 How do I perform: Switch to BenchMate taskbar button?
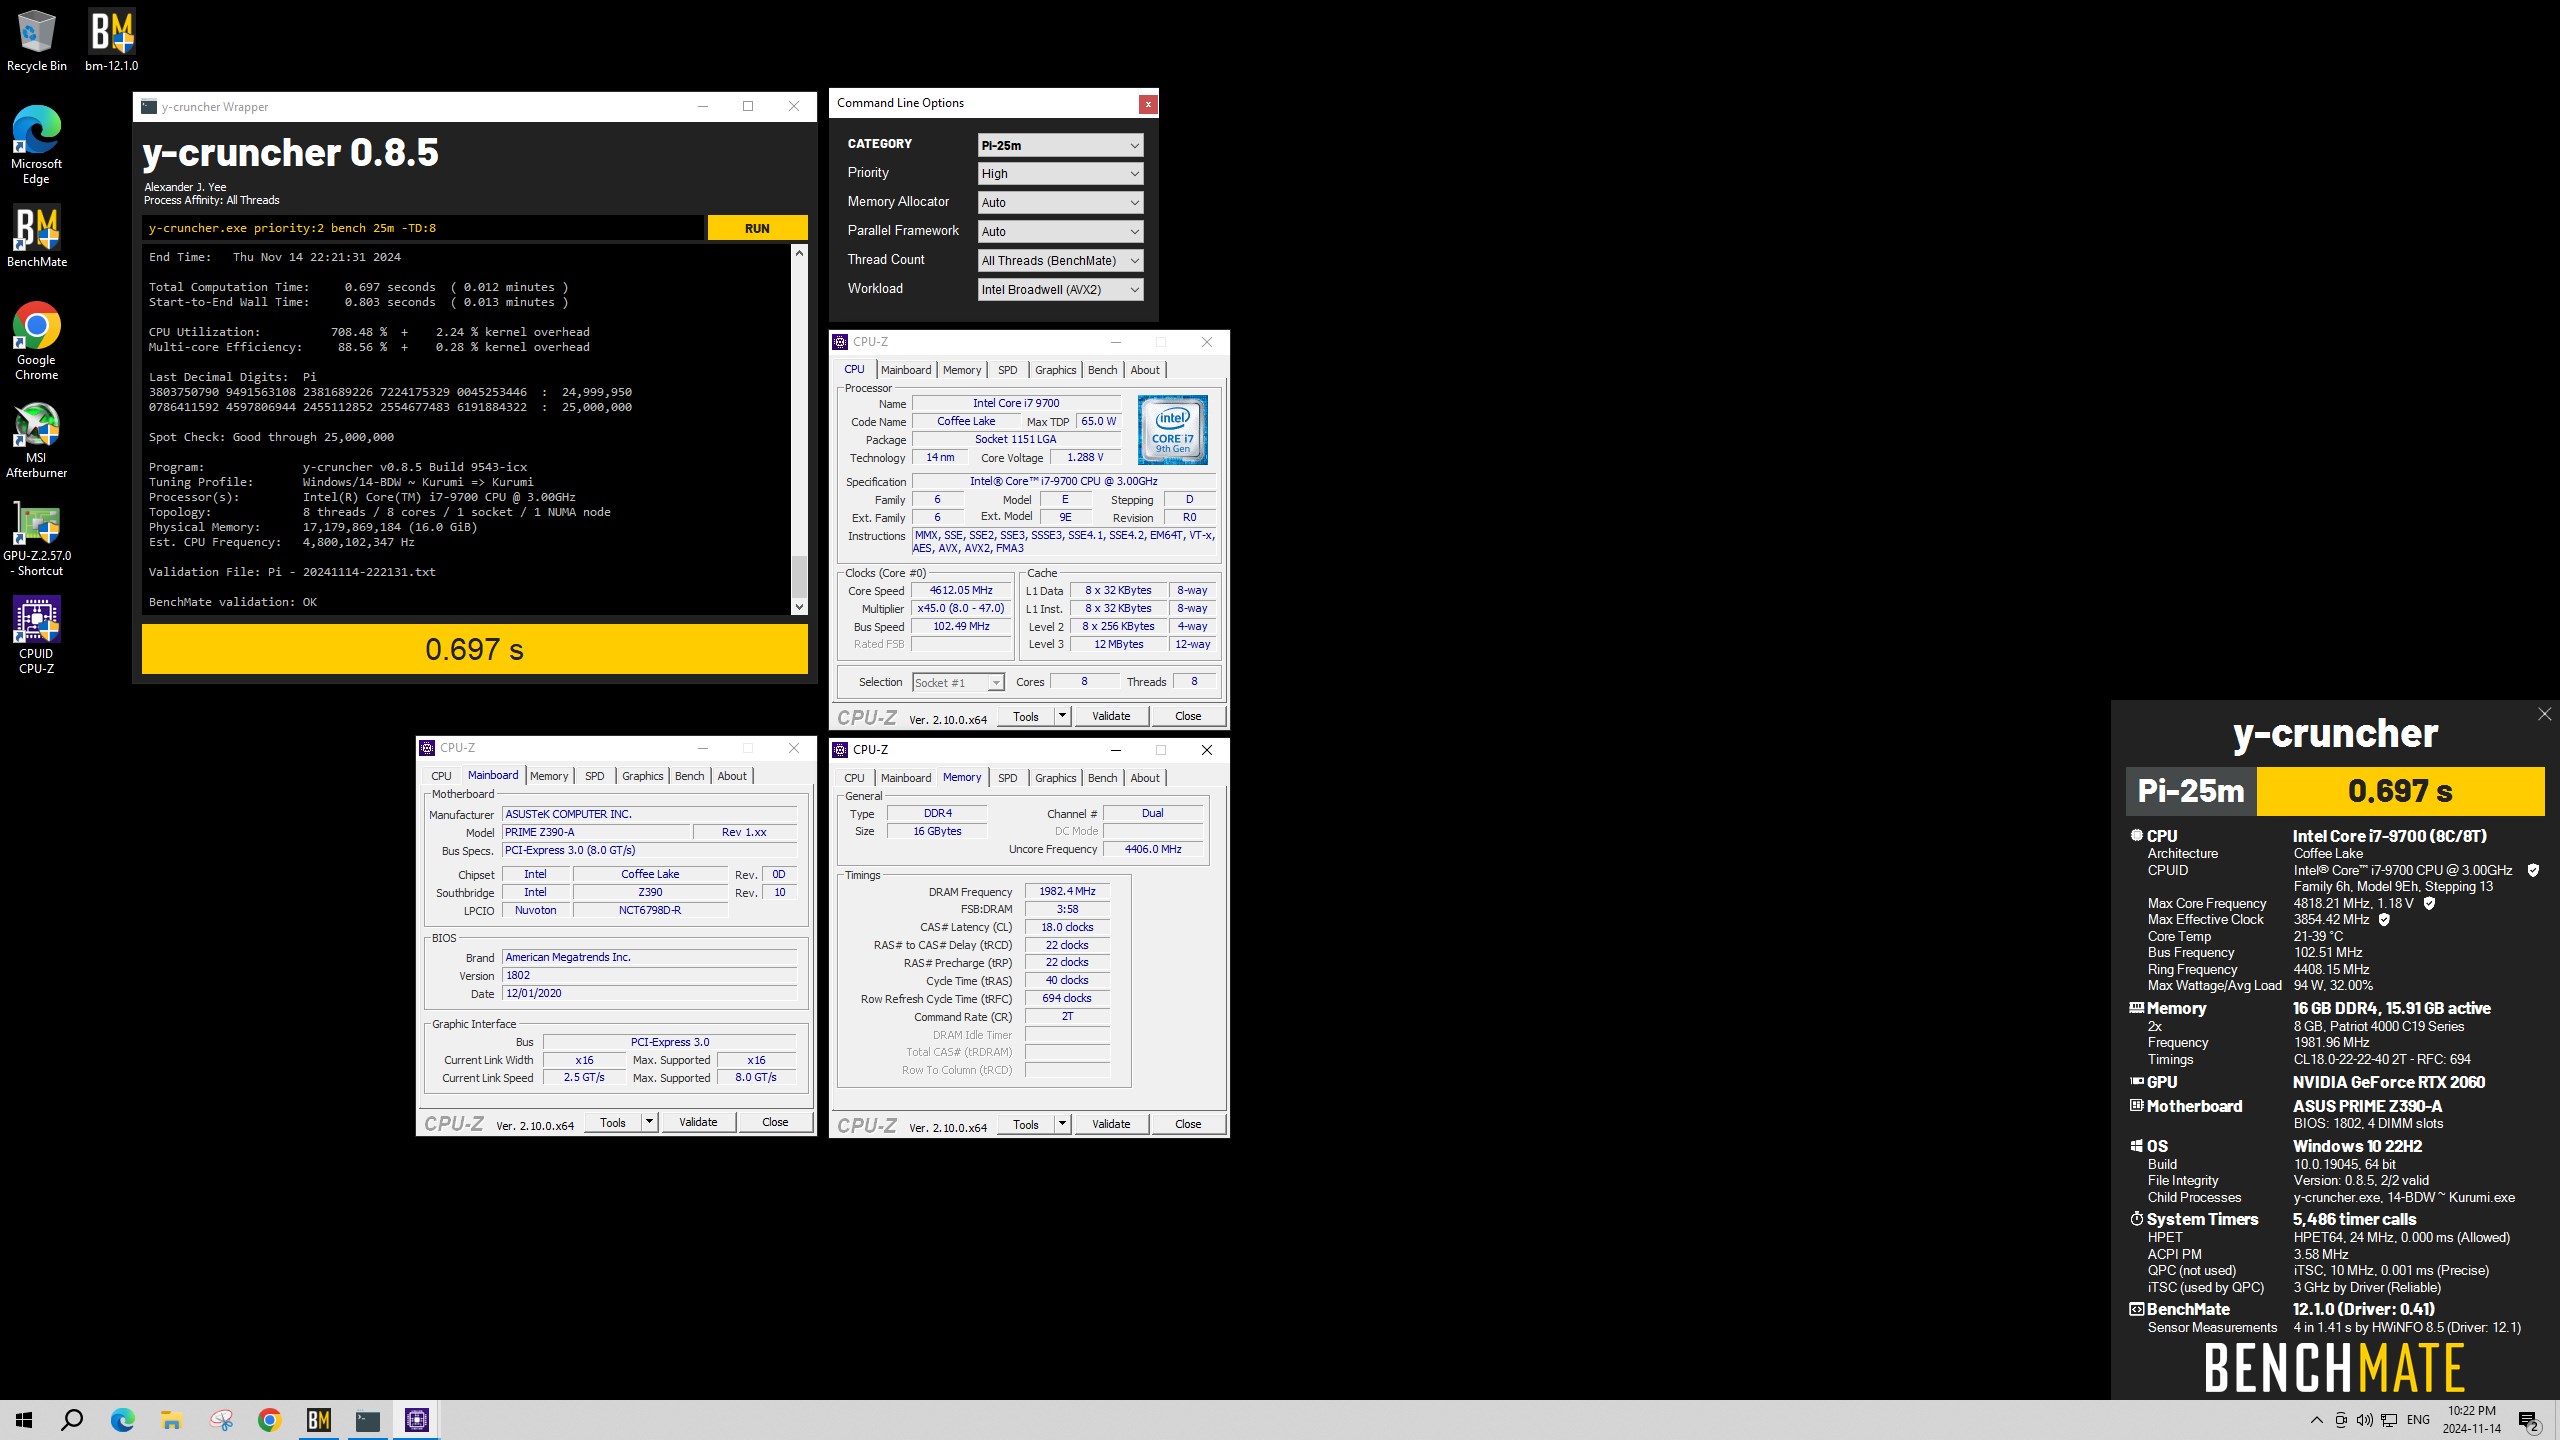[x=318, y=1420]
